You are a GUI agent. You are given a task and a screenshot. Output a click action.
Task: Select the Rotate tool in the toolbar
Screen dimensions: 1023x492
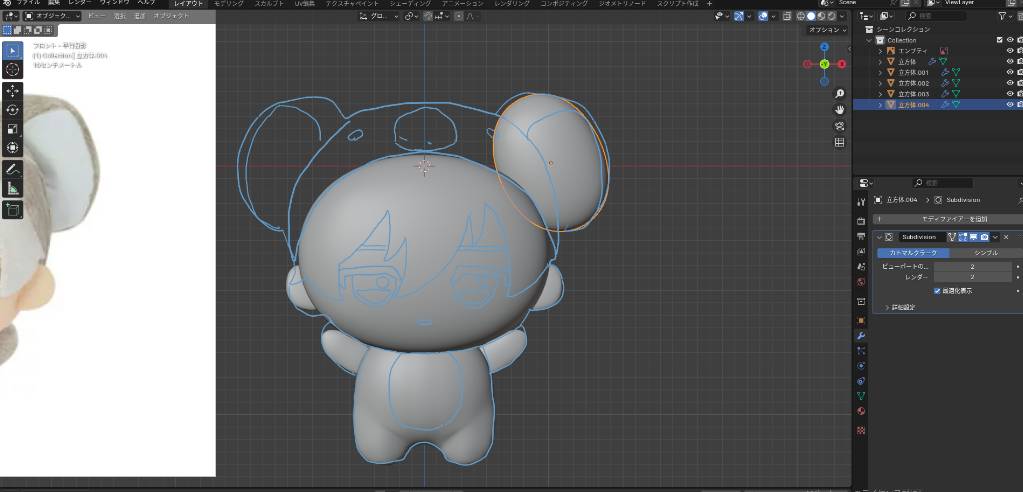(x=13, y=109)
